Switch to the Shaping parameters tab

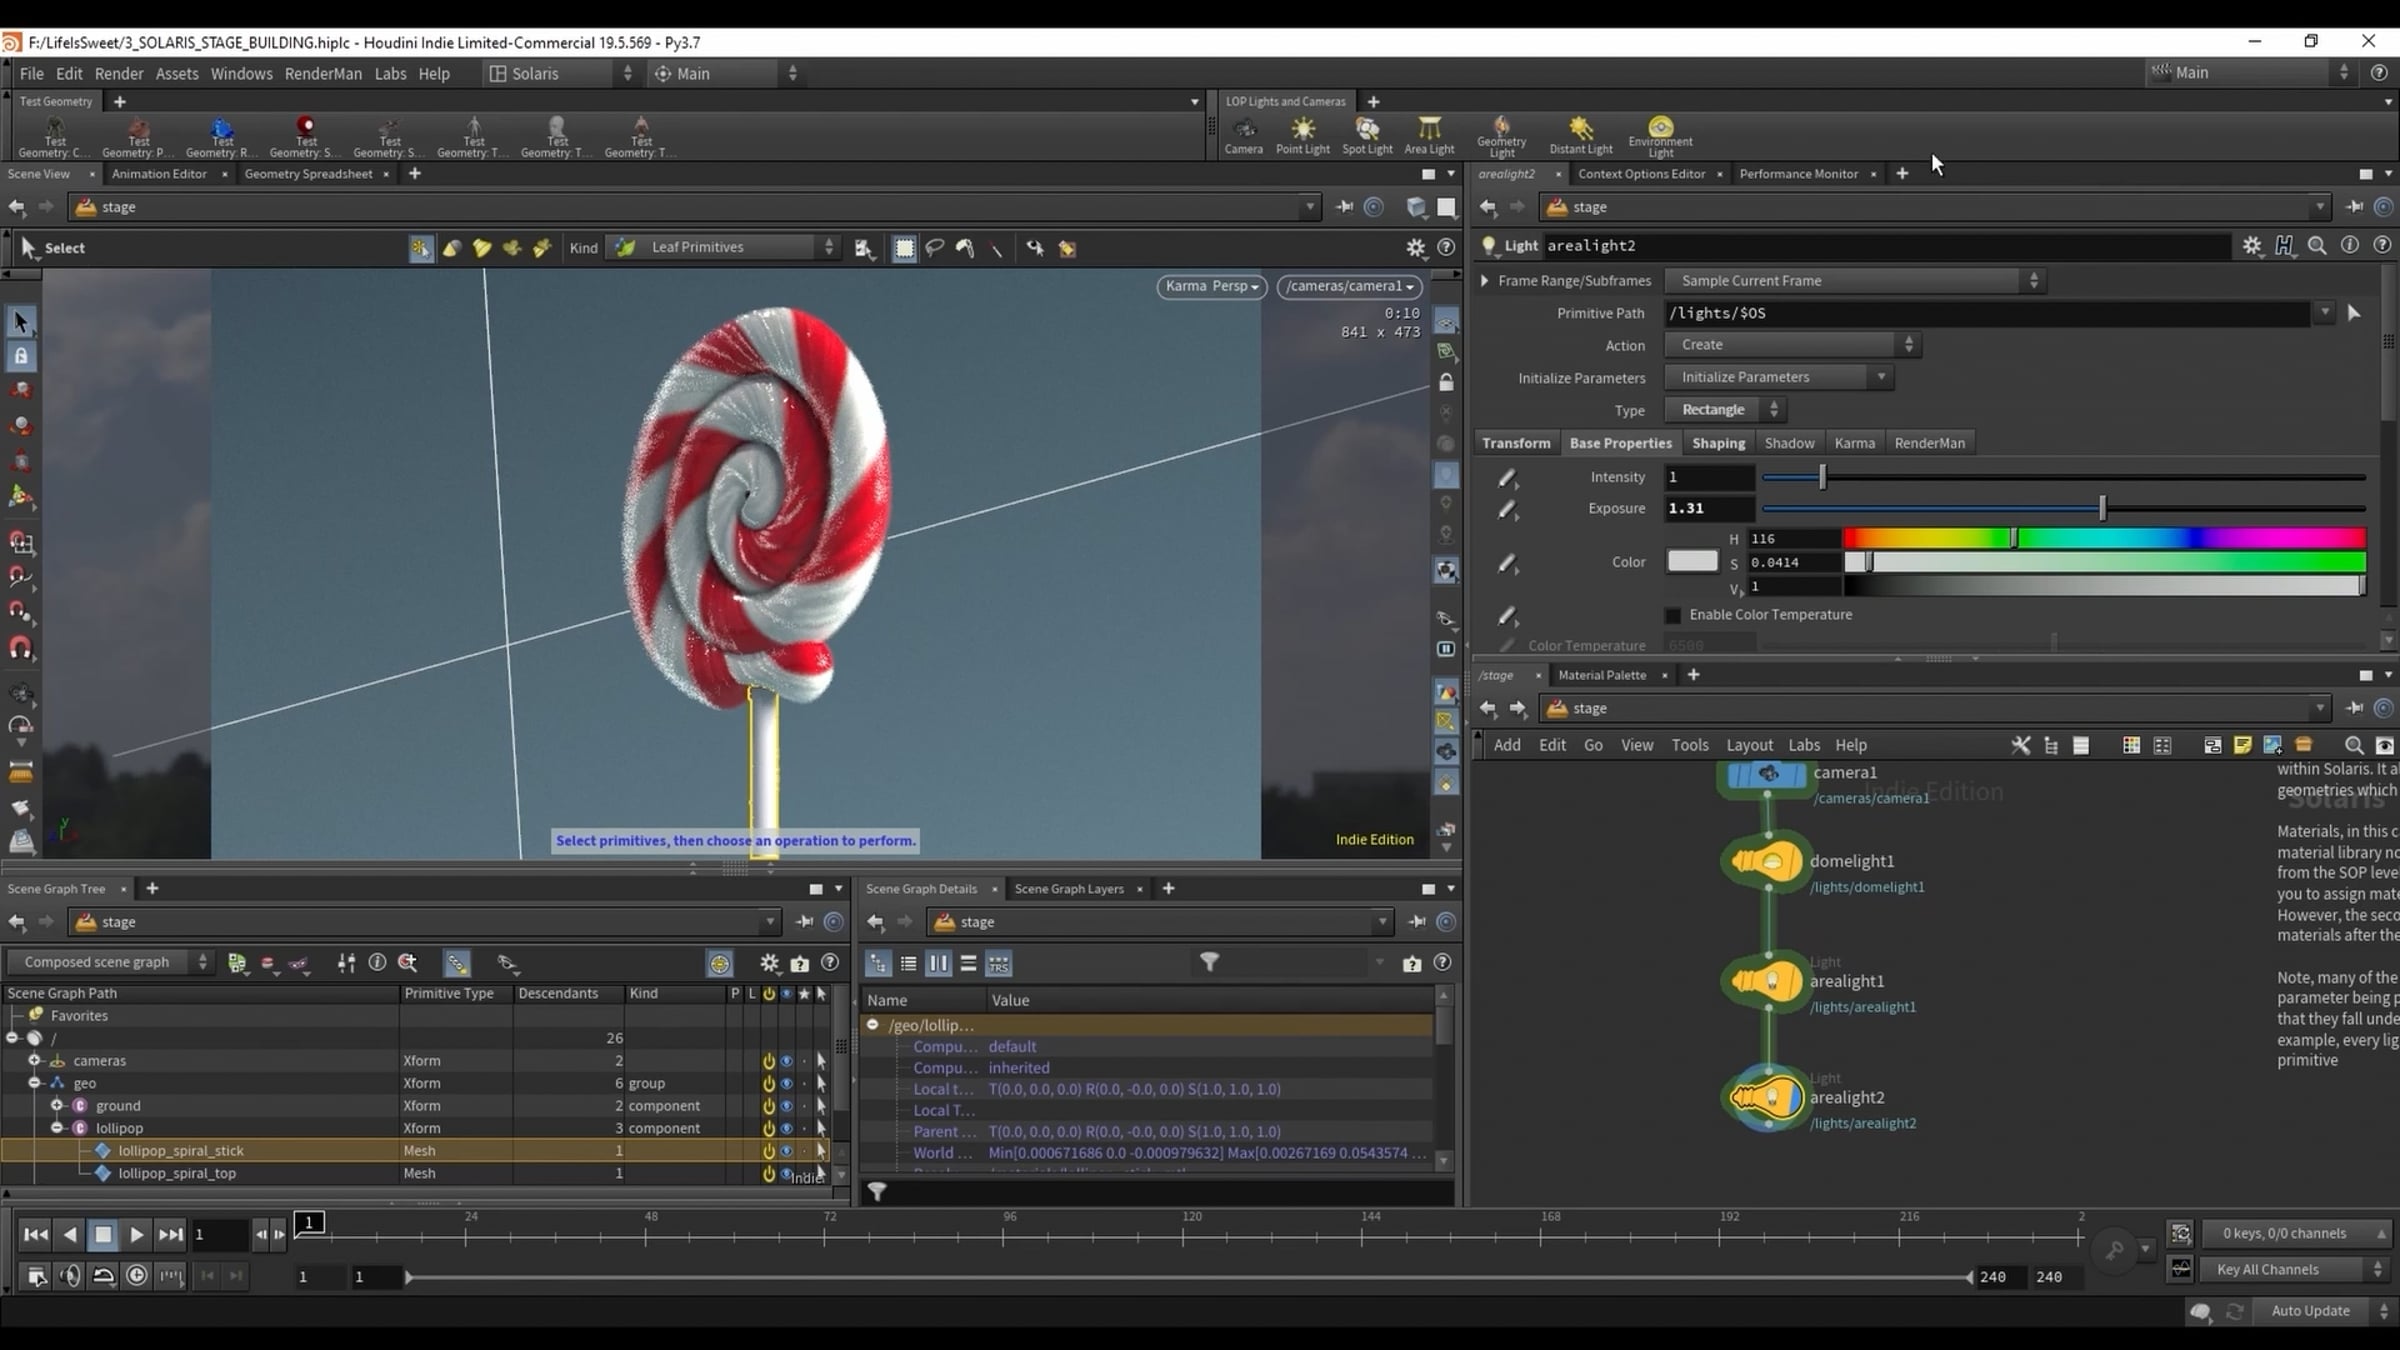coord(1718,443)
